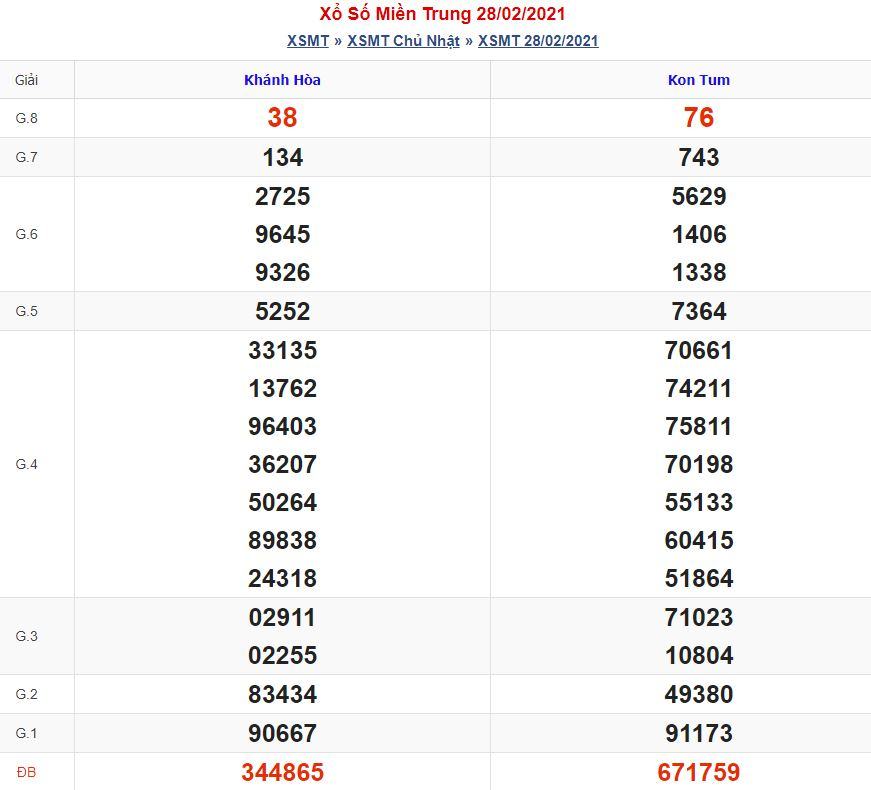
Task: Select Kon Tum G.1 number 91173
Action: pyautogui.click(x=699, y=733)
